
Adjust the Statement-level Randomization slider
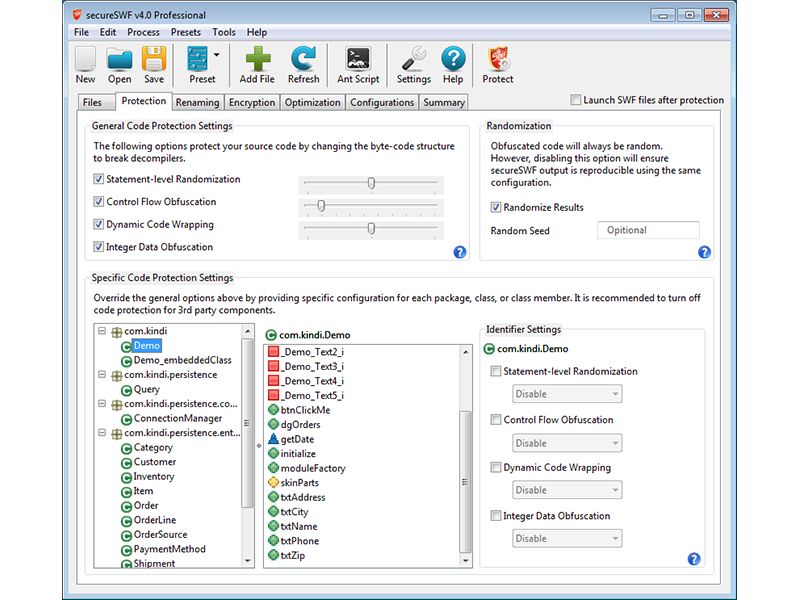(x=371, y=183)
